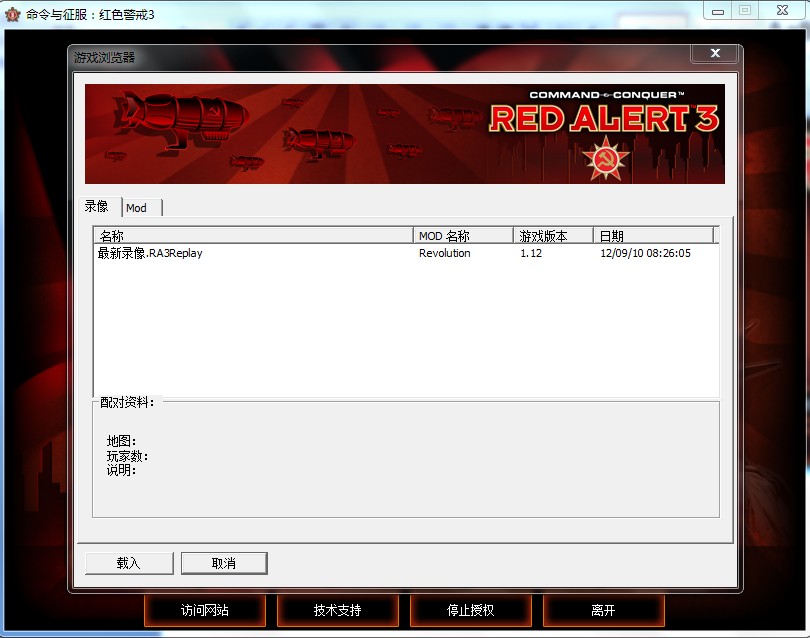Close the main 红色警戒3 window

coord(783,10)
